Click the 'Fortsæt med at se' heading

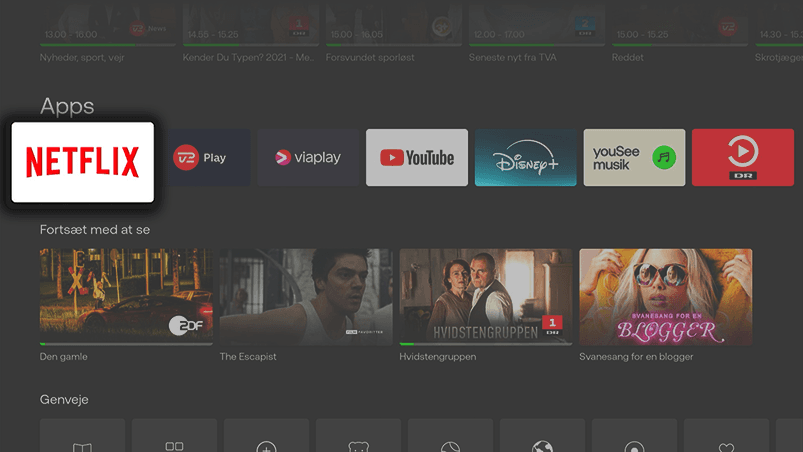pos(95,230)
